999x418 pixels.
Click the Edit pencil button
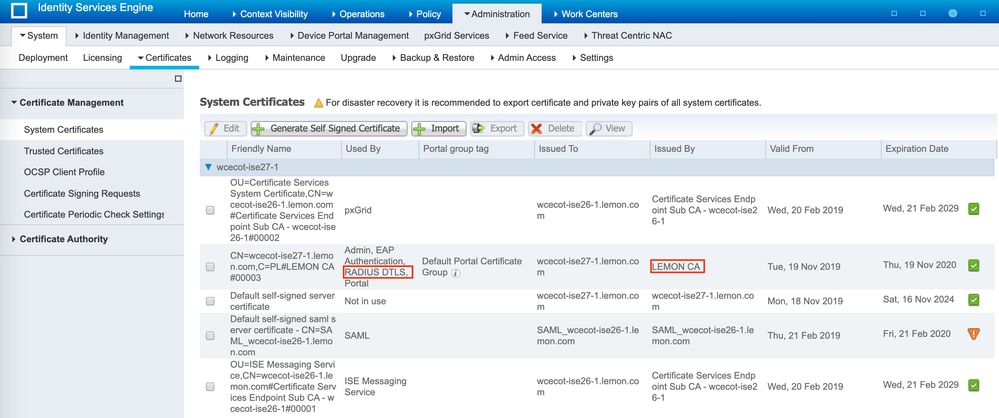225,129
